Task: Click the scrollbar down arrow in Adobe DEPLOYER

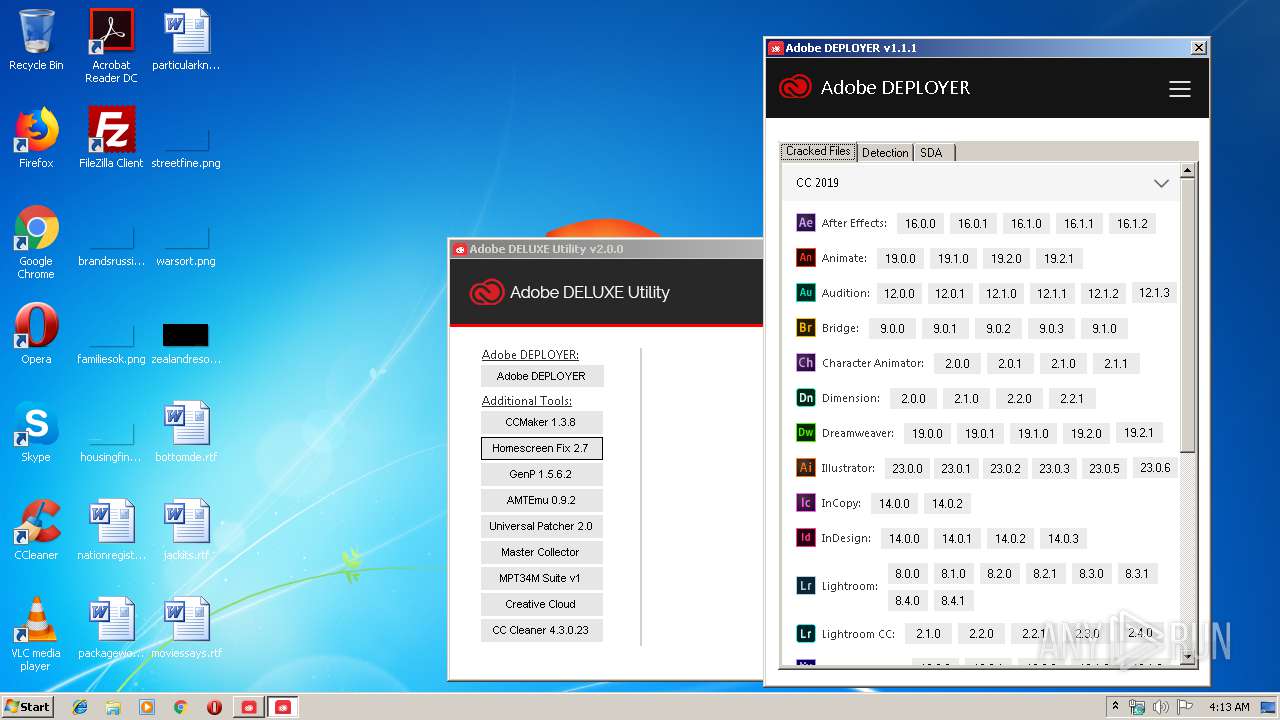Action: (x=1188, y=656)
